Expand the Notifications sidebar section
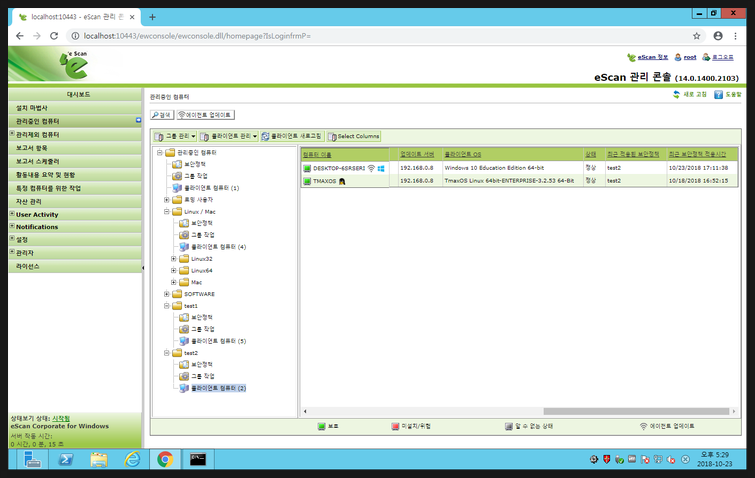 [x=12, y=226]
